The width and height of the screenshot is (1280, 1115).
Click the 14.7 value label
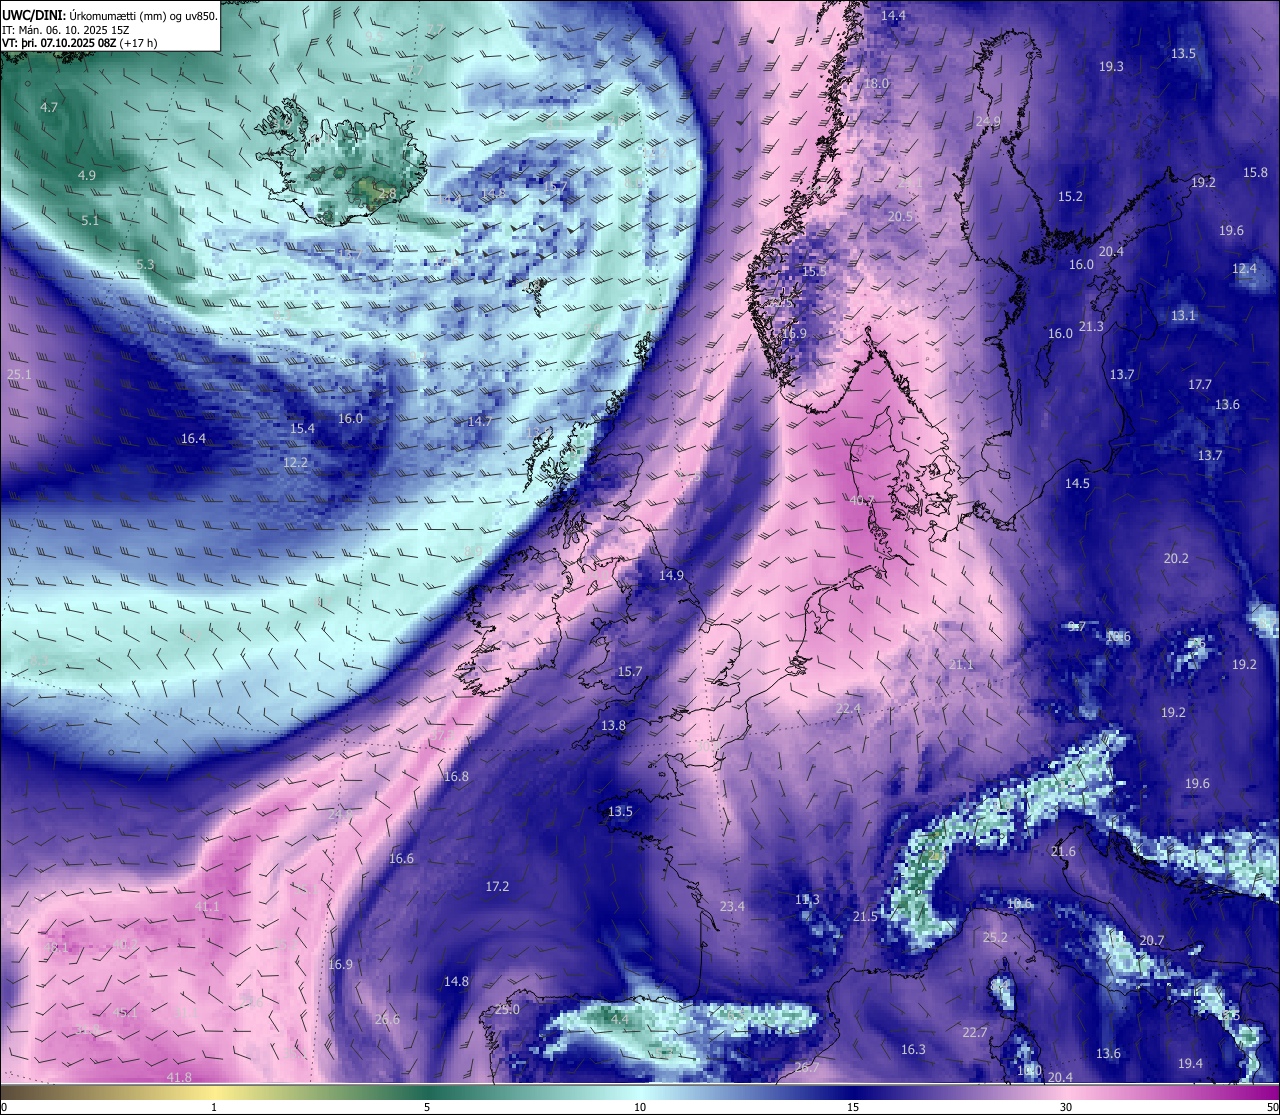(x=480, y=421)
